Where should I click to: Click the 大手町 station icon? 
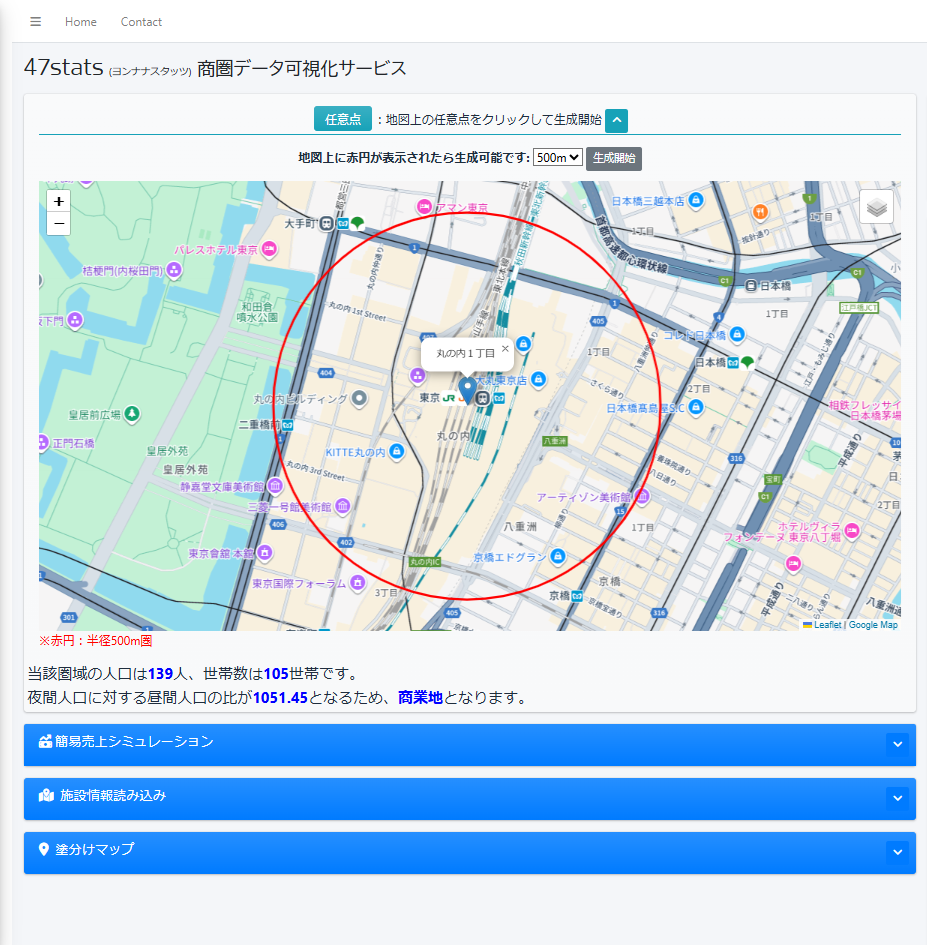pyautogui.click(x=326, y=224)
